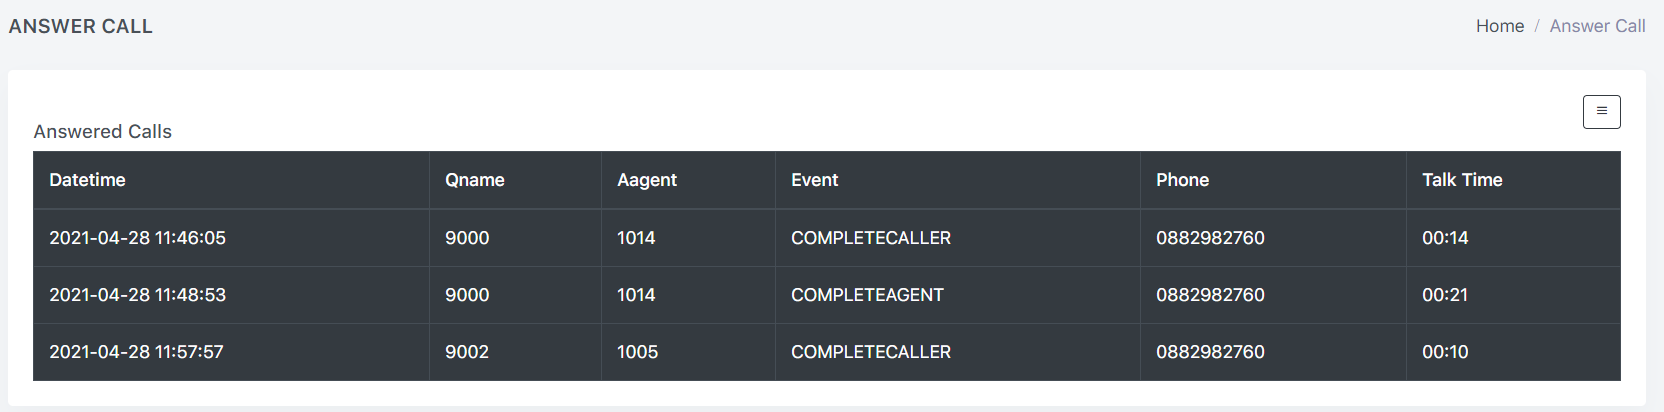Screen dimensions: 1664x412
Task: Click the Answered Calls table heading
Action: tap(102, 132)
